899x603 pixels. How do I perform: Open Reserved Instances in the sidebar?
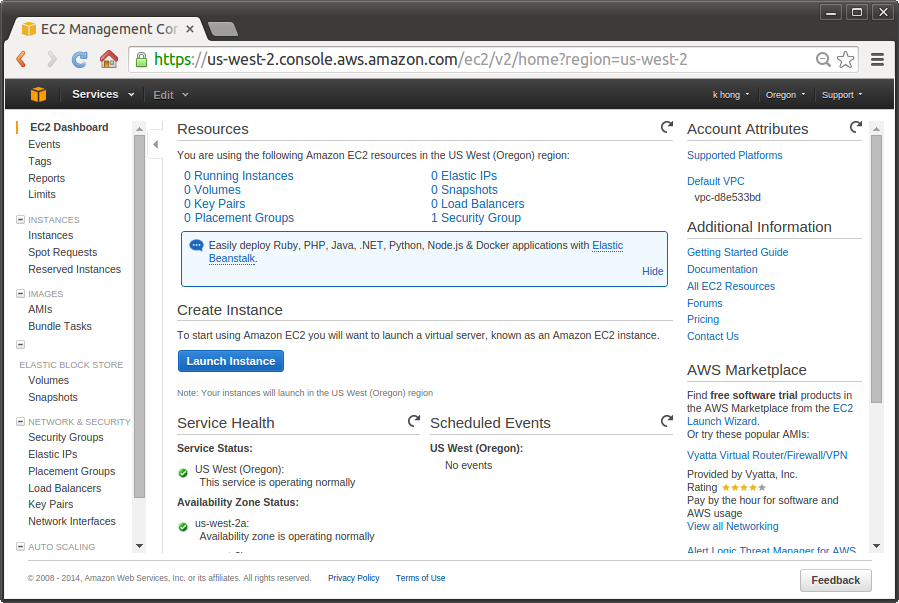[x=75, y=269]
